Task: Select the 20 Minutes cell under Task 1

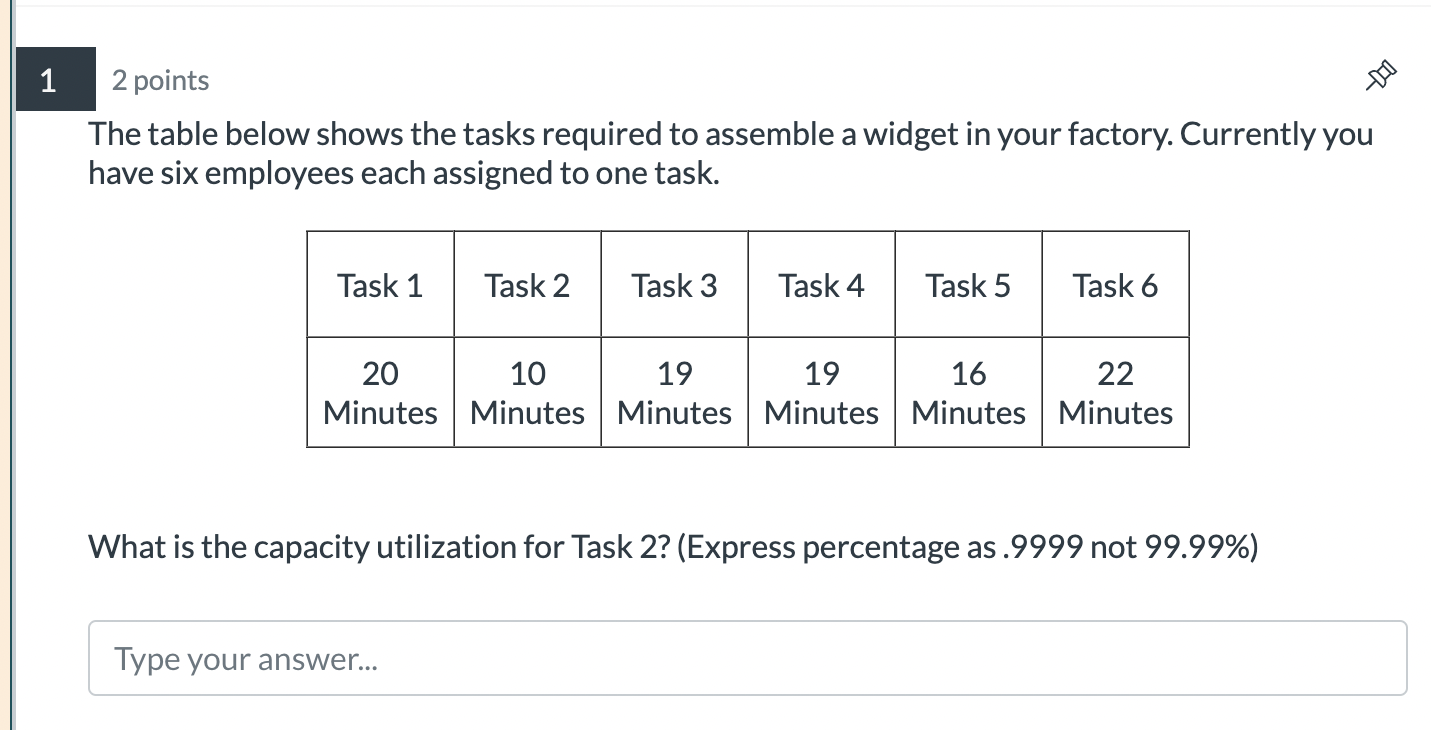Action: coord(380,392)
